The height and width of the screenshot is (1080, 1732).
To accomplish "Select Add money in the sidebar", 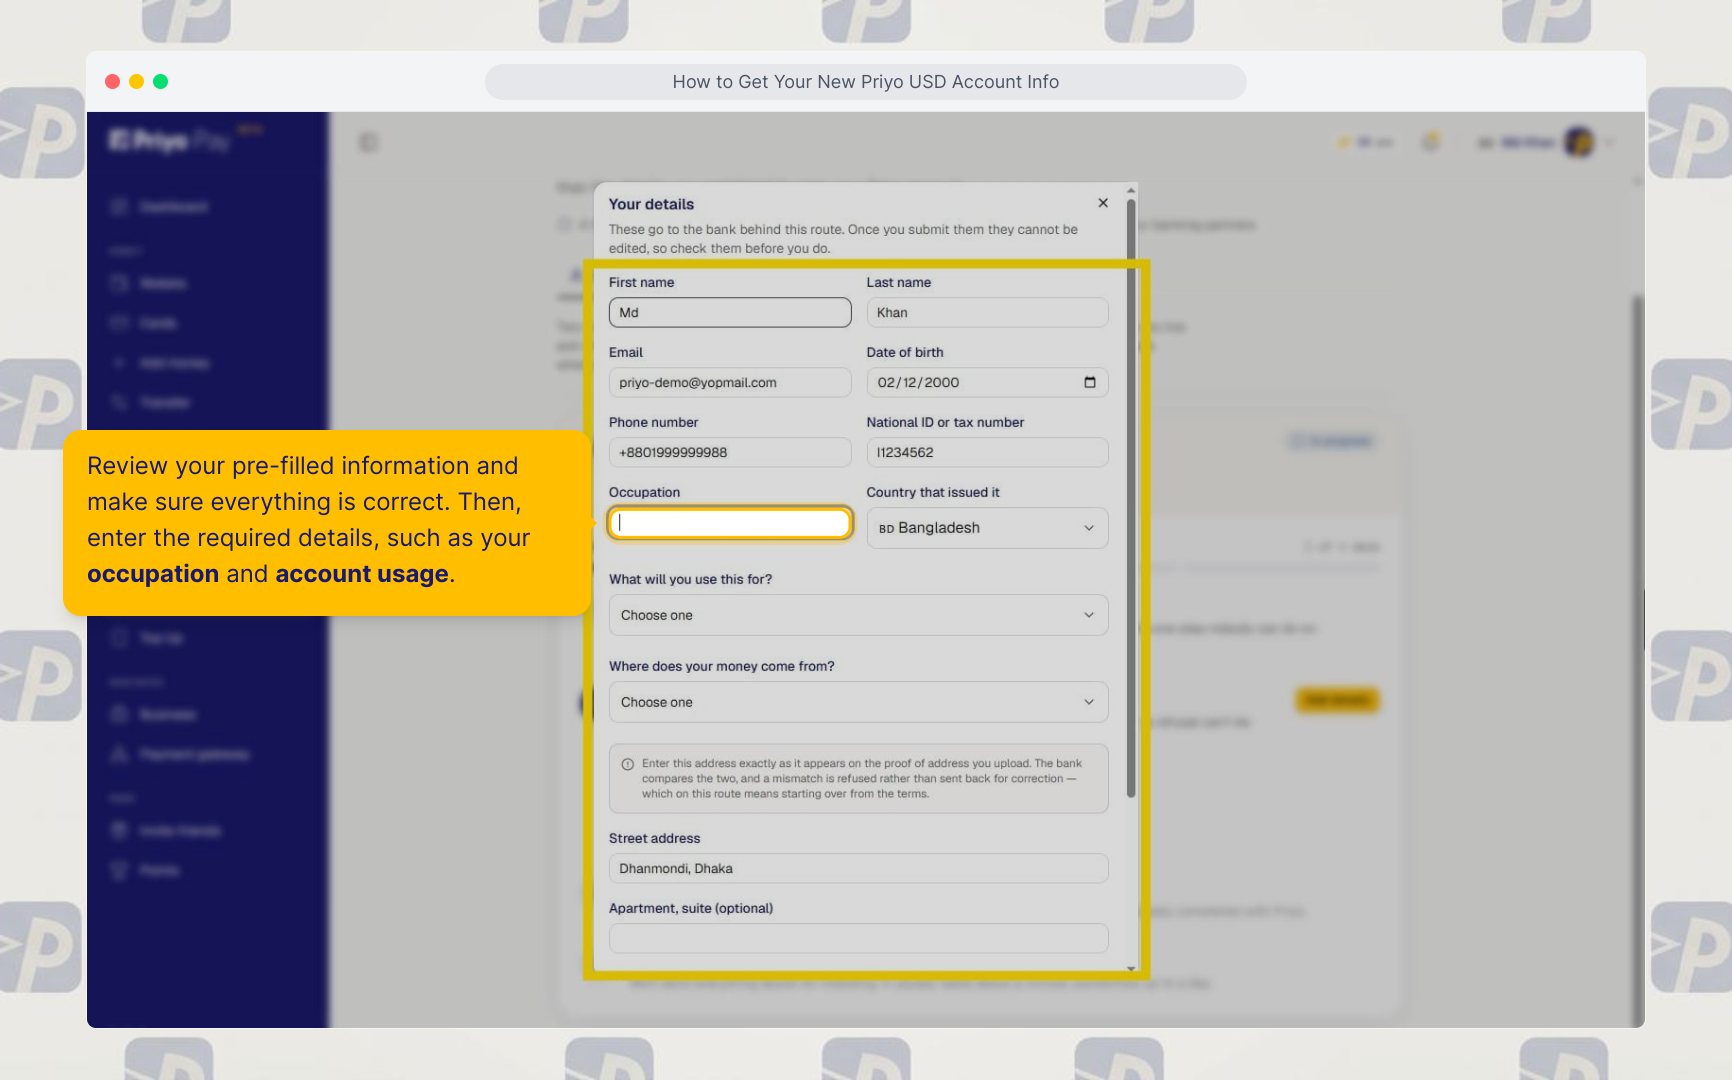I will pyautogui.click(x=162, y=363).
